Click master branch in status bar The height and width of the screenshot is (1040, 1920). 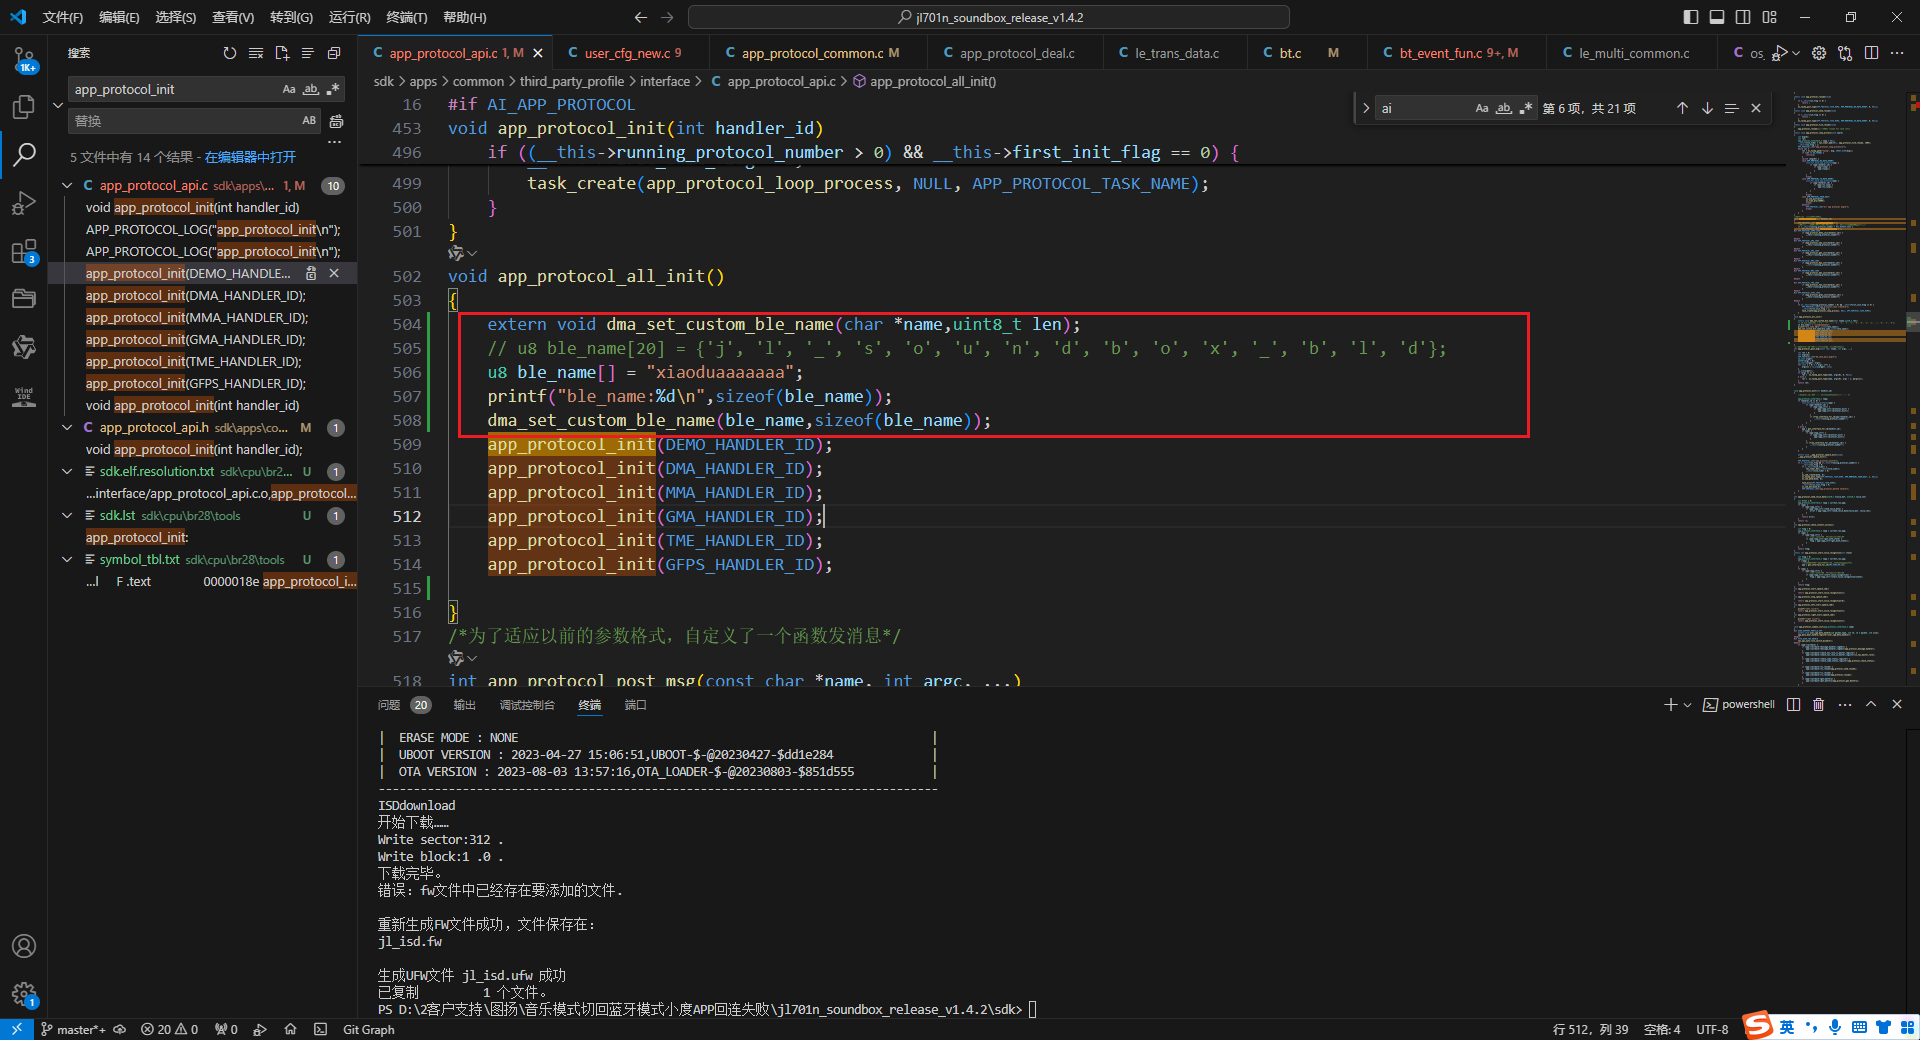[73, 1029]
